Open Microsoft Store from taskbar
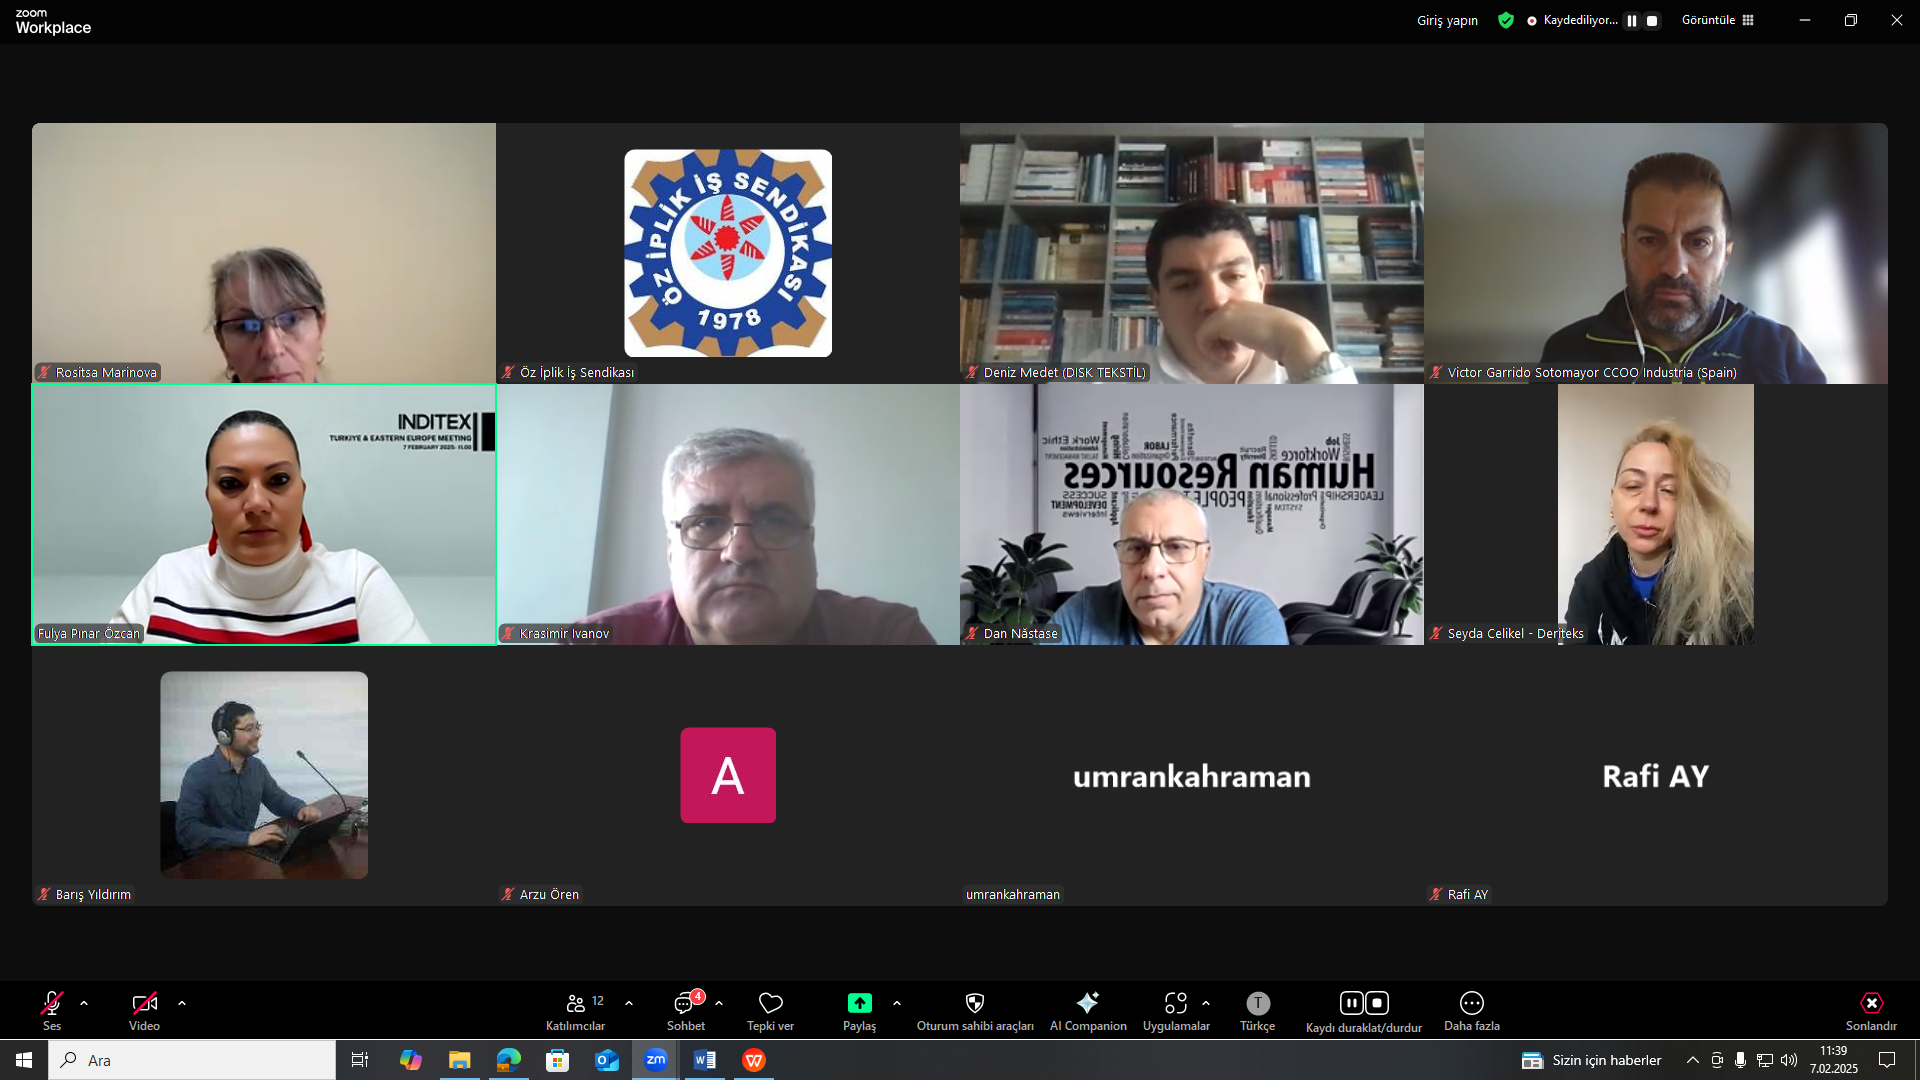The height and width of the screenshot is (1080, 1920). click(x=557, y=1060)
